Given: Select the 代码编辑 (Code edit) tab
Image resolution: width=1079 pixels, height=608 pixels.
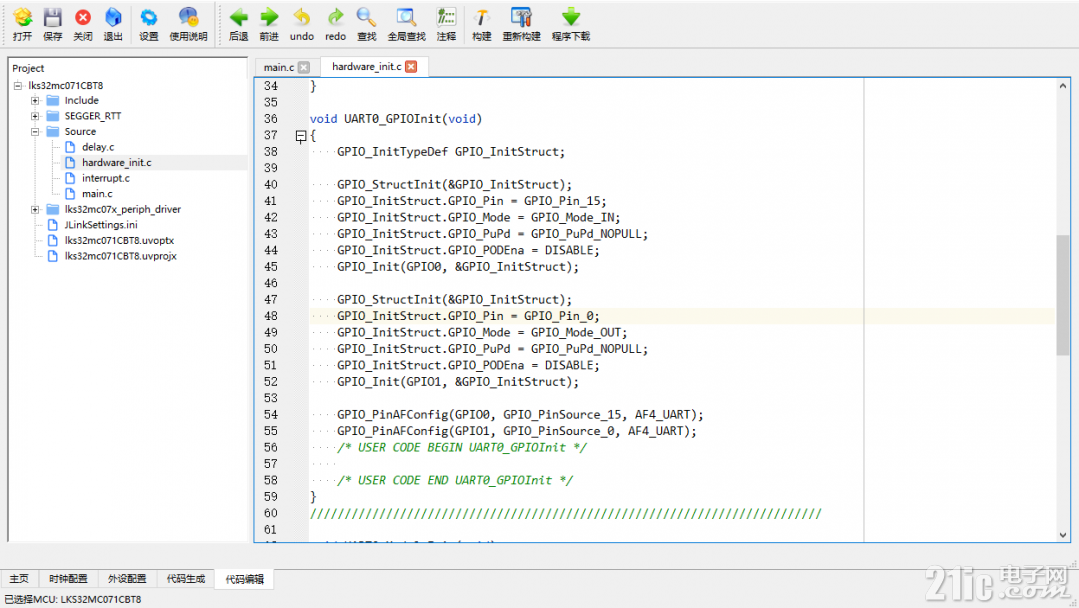Looking at the screenshot, I should [245, 579].
